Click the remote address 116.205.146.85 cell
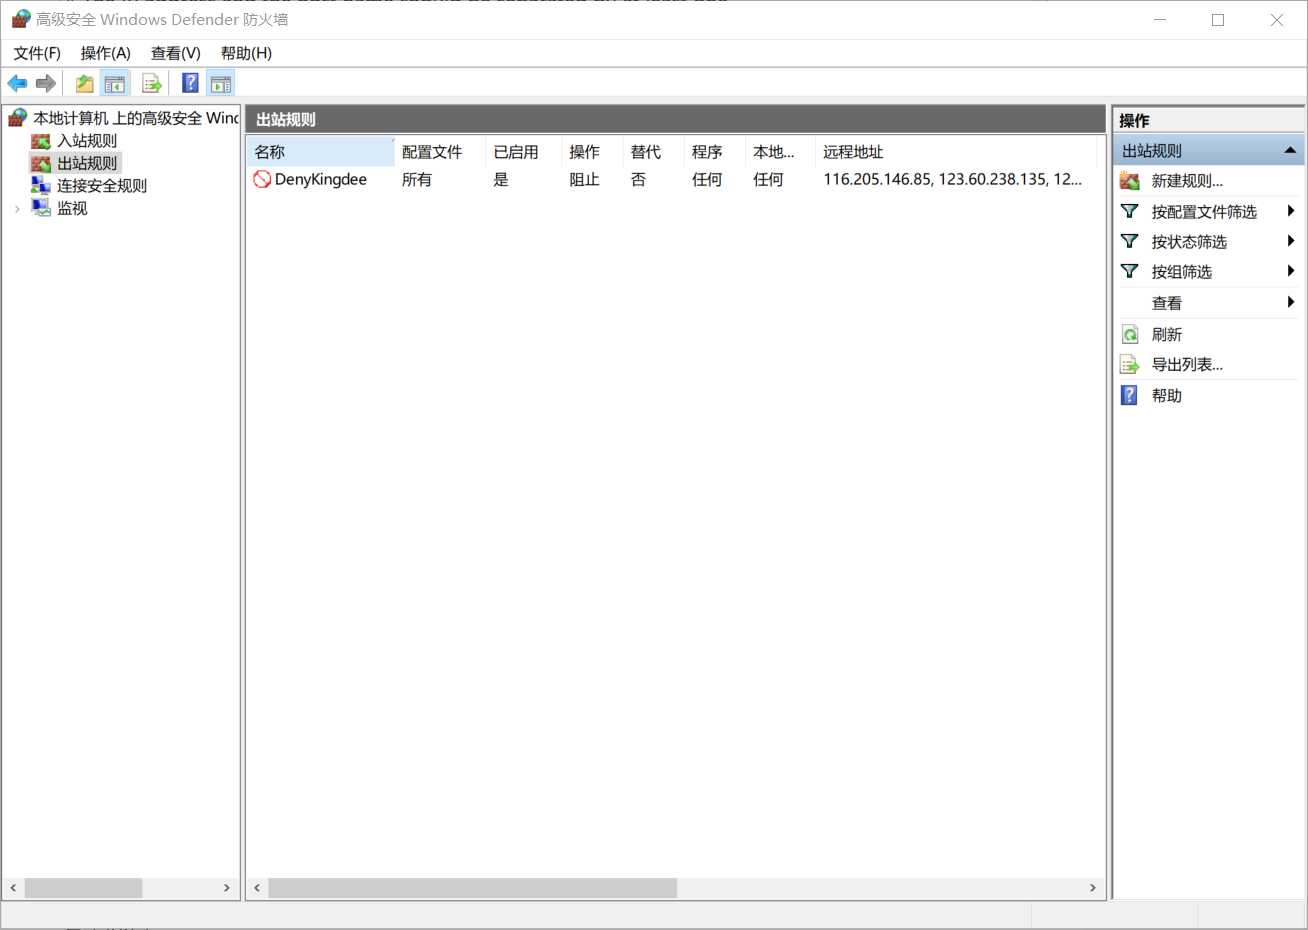The image size is (1308, 930). pos(952,179)
